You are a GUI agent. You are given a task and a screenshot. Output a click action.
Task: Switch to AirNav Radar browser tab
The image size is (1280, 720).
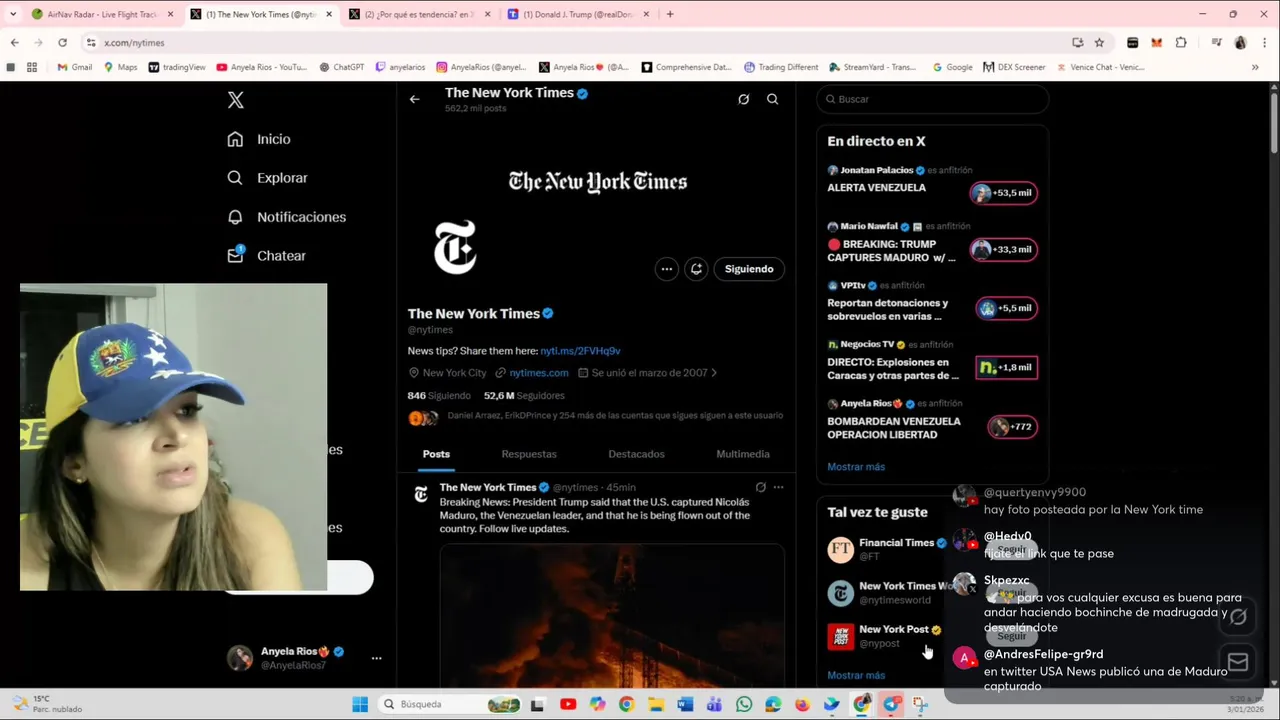point(102,14)
